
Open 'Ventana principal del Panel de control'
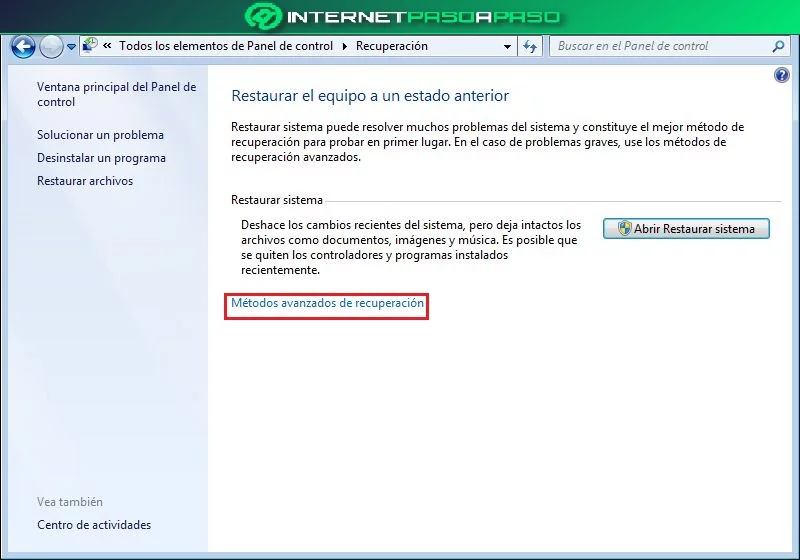click(x=116, y=94)
